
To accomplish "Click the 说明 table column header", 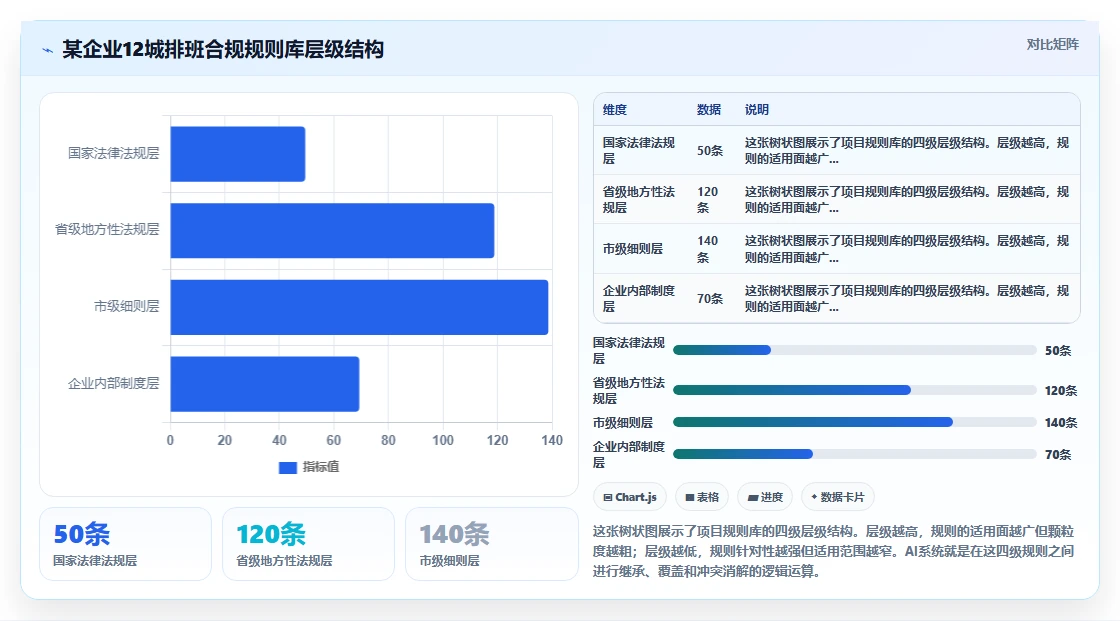I will pyautogui.click(x=756, y=109).
